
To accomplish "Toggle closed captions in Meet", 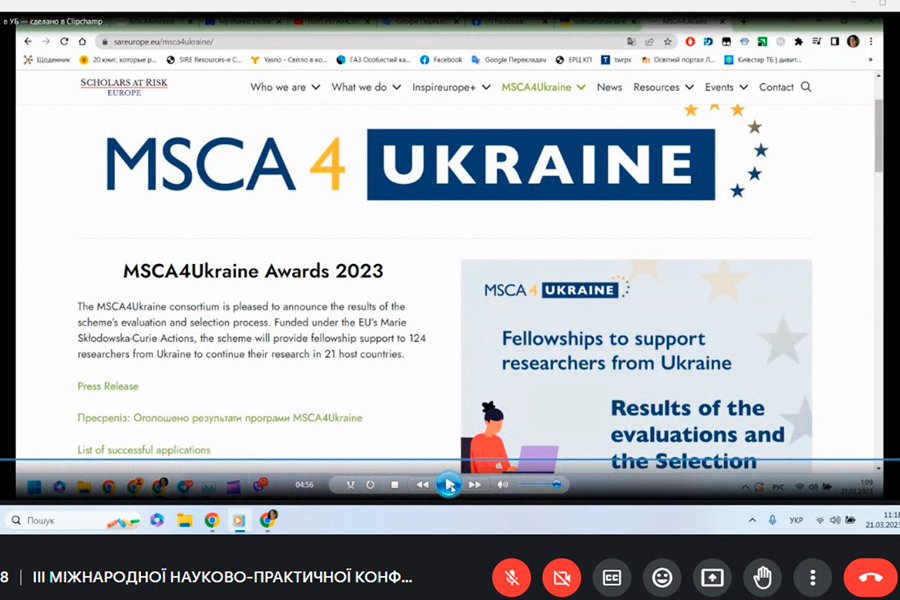I will [612, 578].
